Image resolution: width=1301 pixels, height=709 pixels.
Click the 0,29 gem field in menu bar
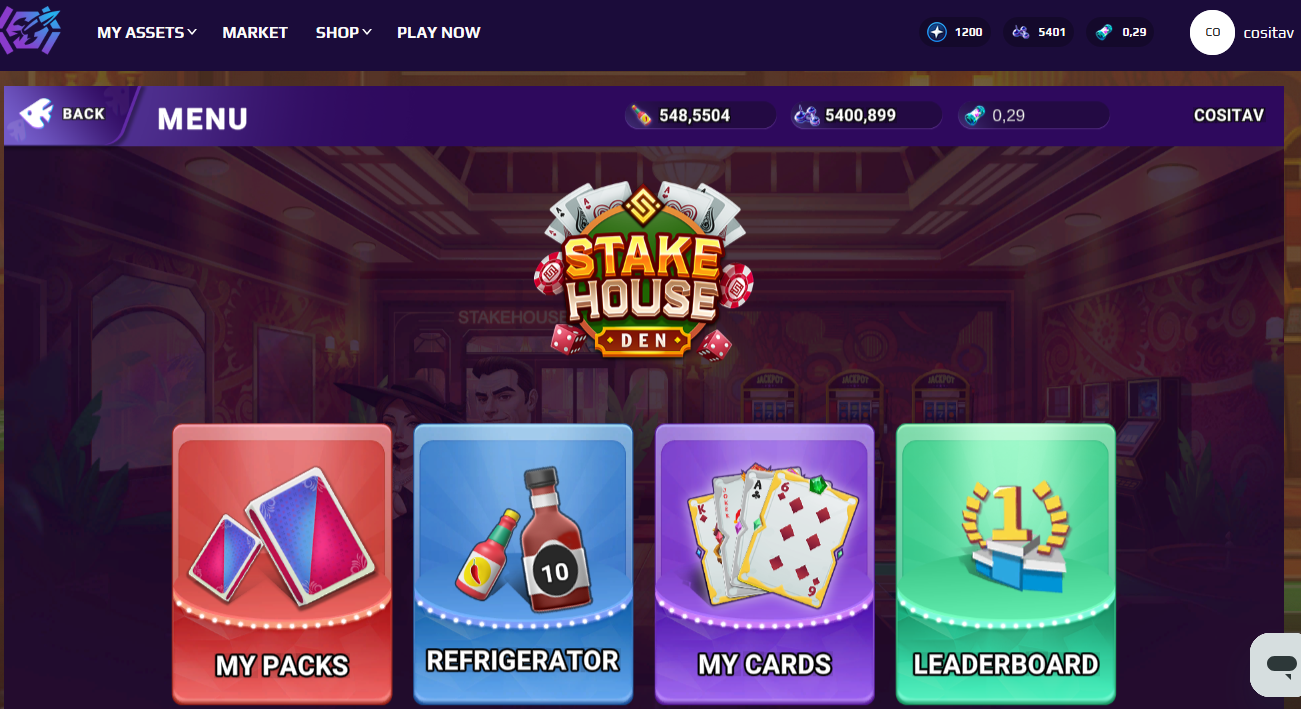pyautogui.click(x=1034, y=116)
